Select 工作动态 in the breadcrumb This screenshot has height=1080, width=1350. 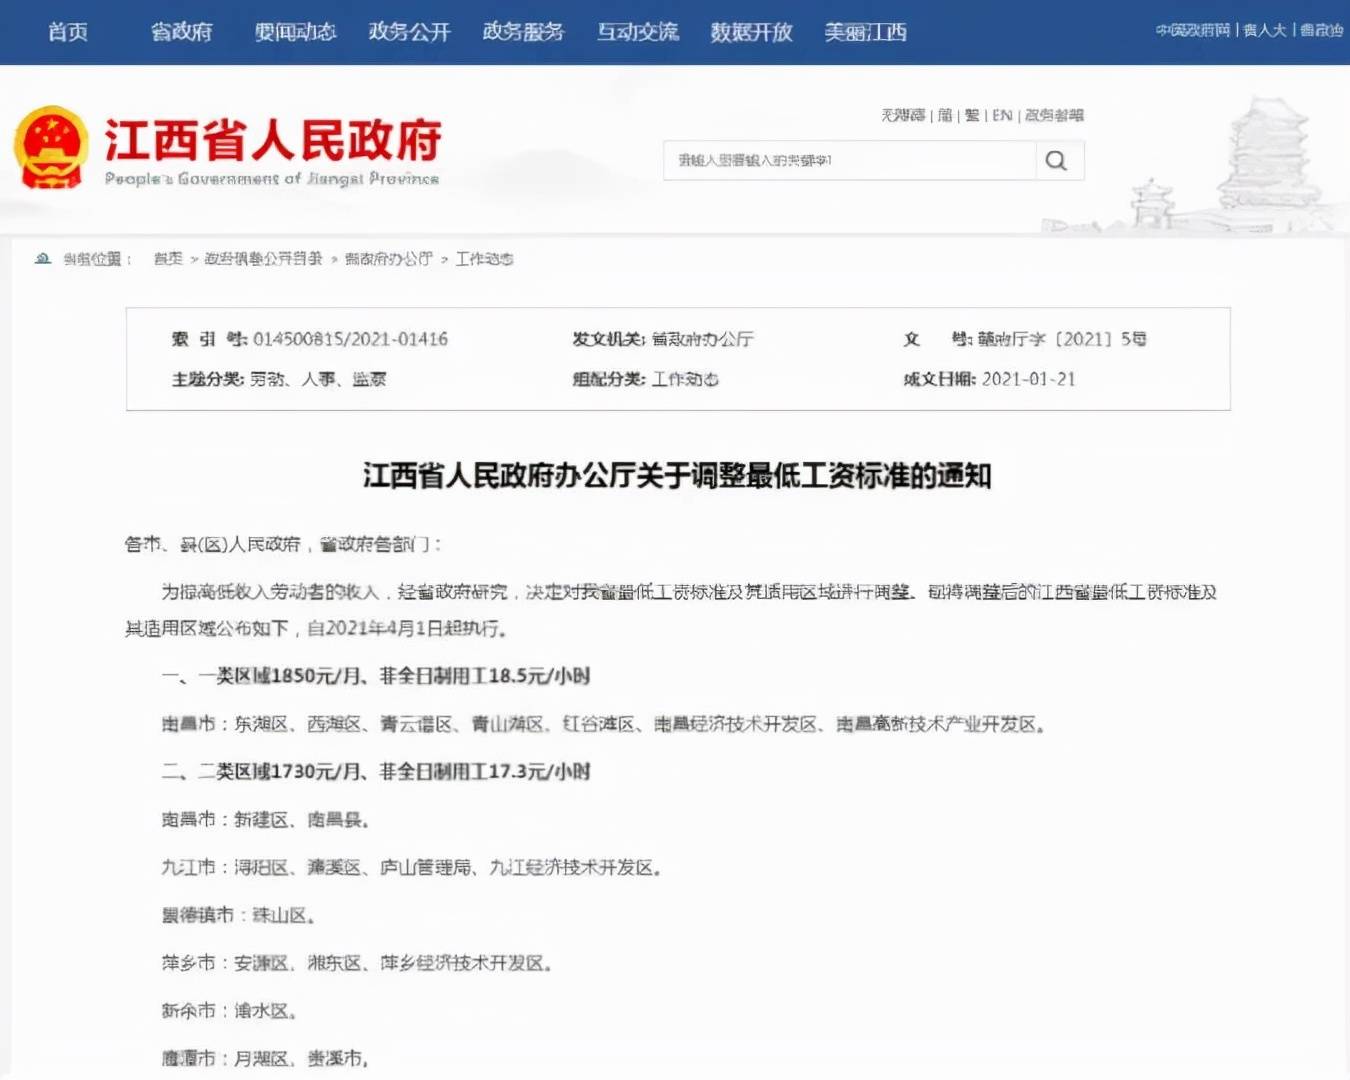click(x=485, y=259)
